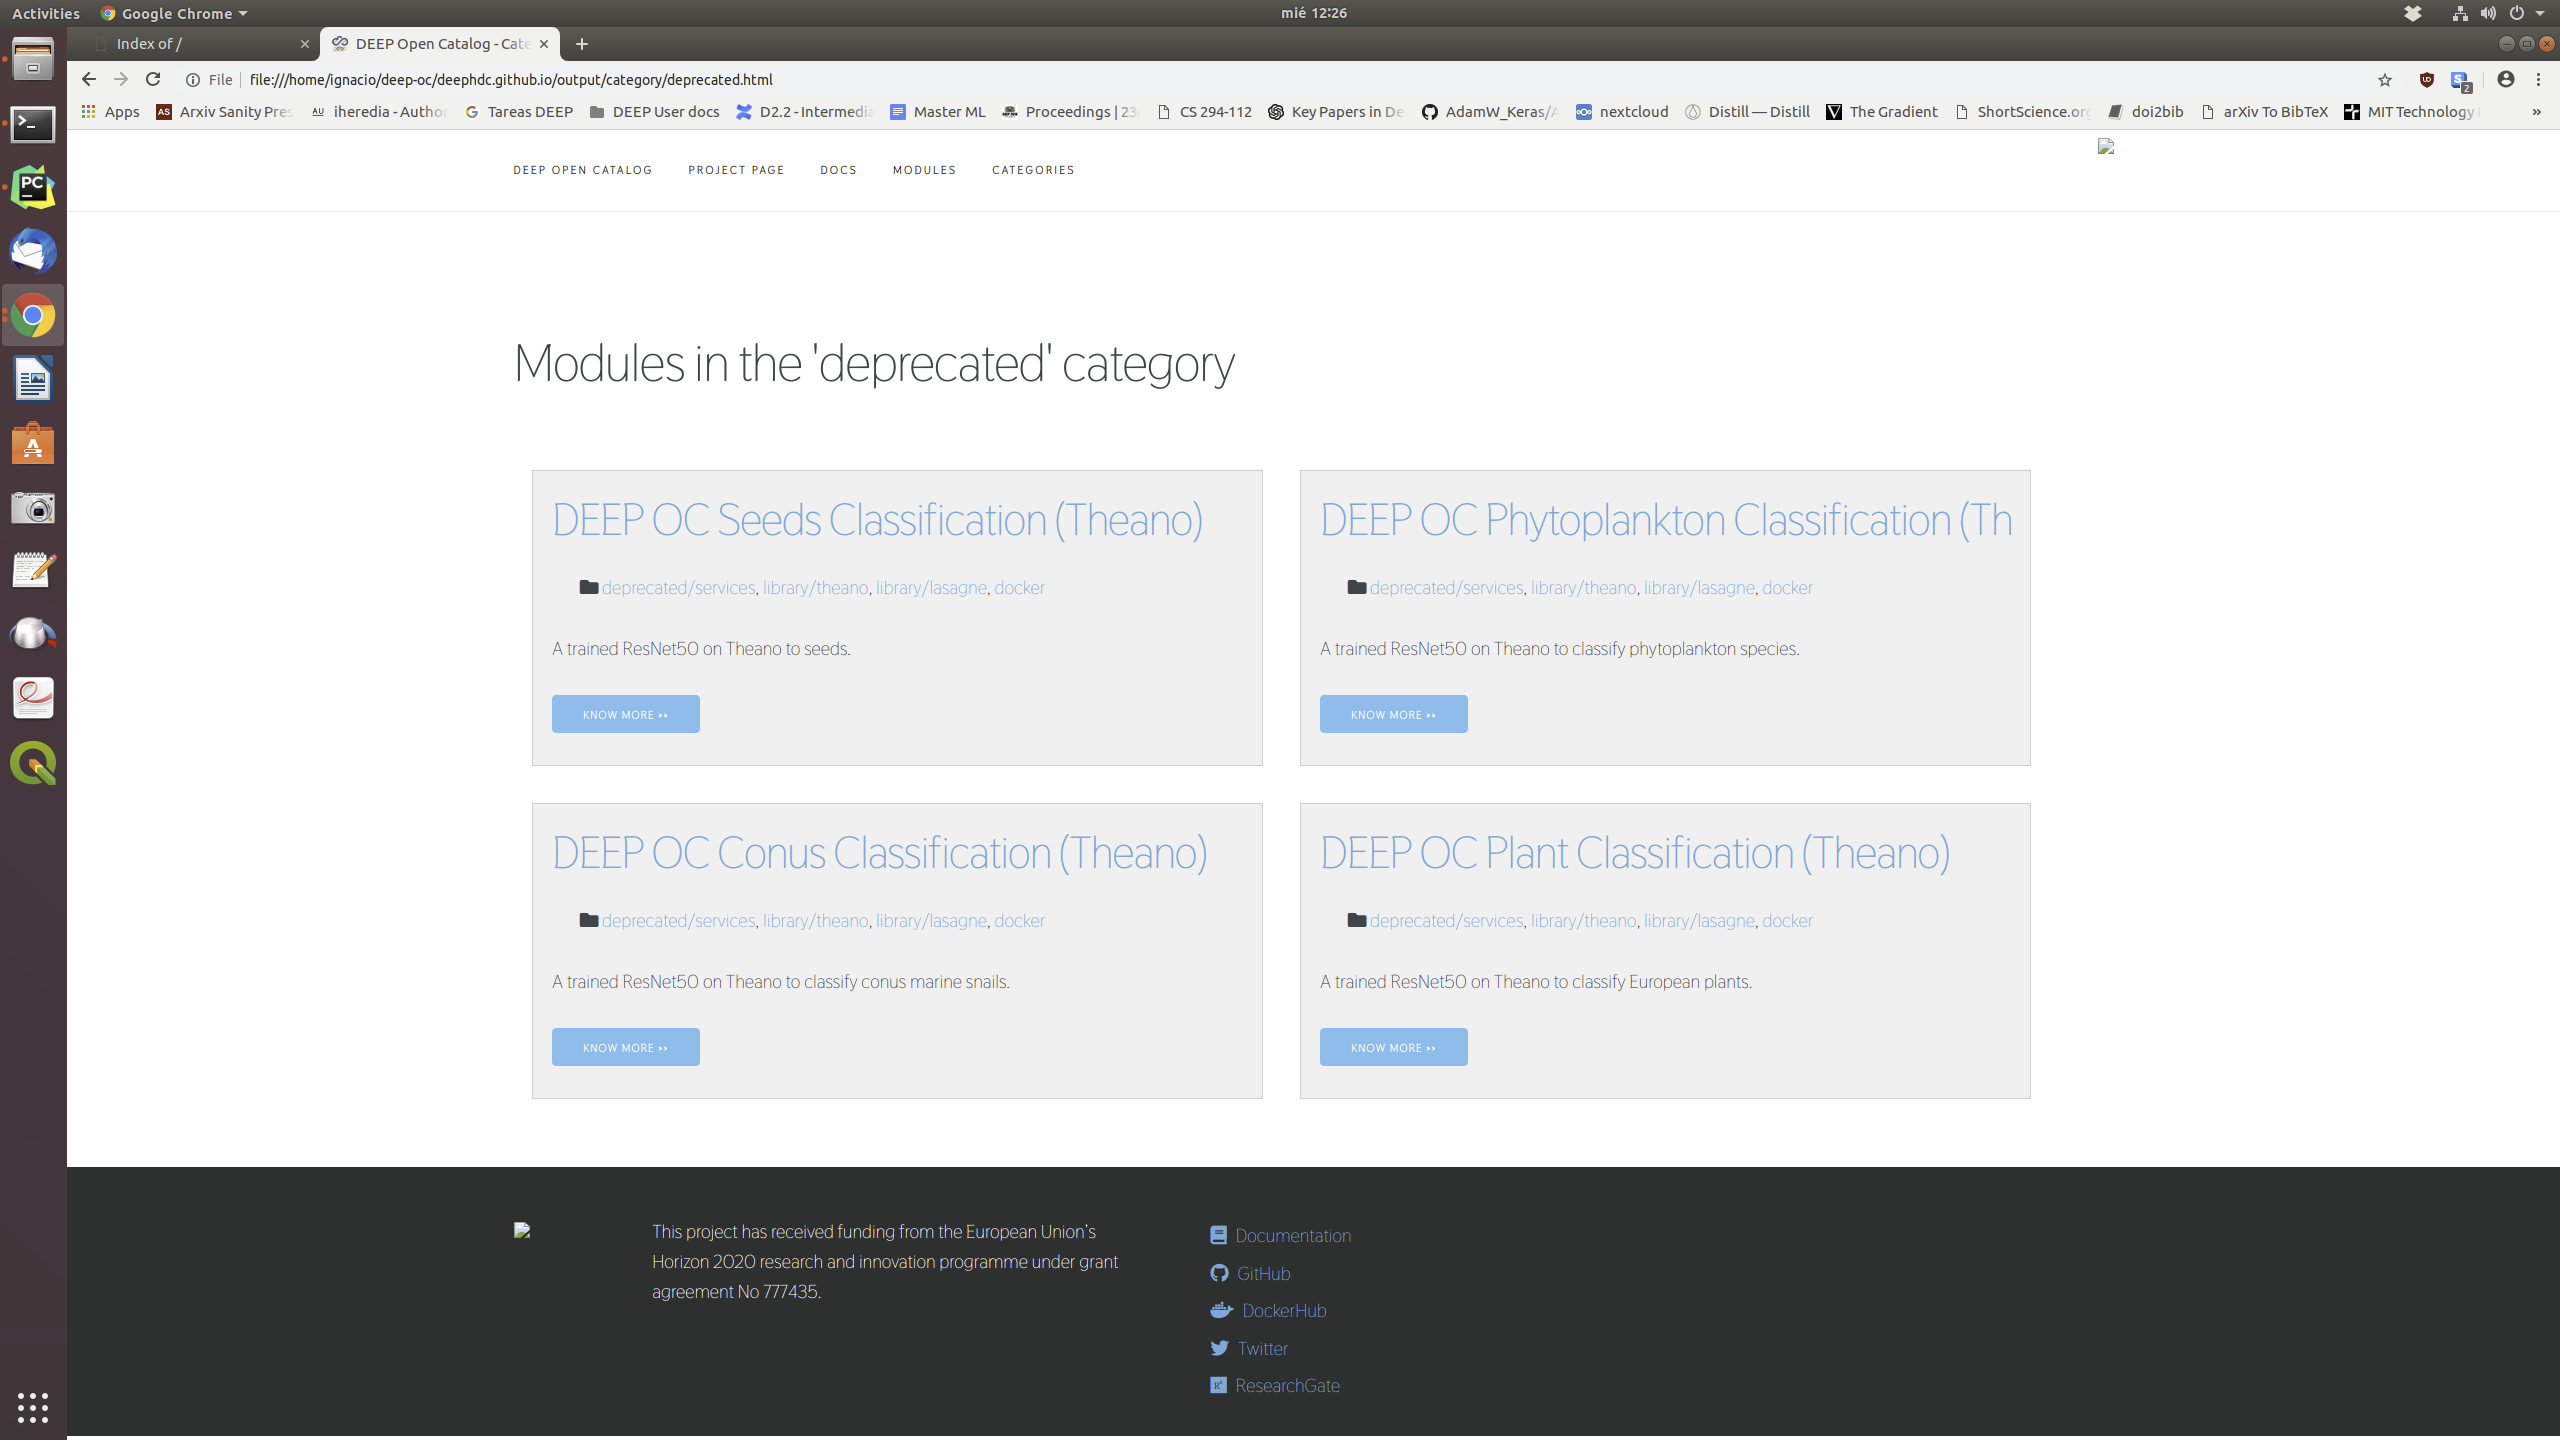Viewport: 2560px width, 1440px height.
Task: Launch PyCharm from the dock
Action: (33, 187)
